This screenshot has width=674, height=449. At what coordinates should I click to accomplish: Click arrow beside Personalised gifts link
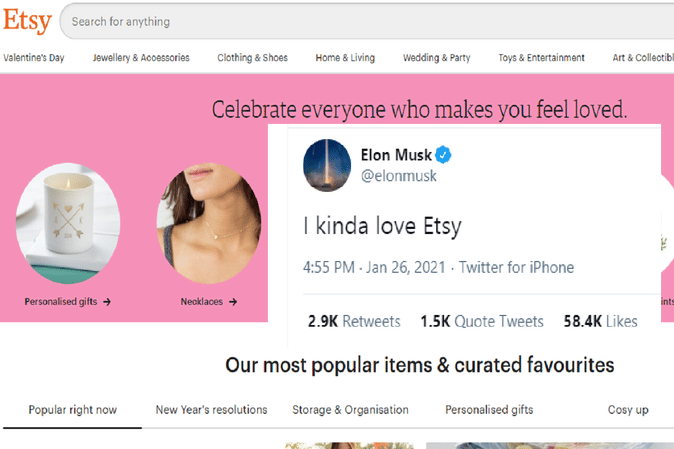point(106,301)
